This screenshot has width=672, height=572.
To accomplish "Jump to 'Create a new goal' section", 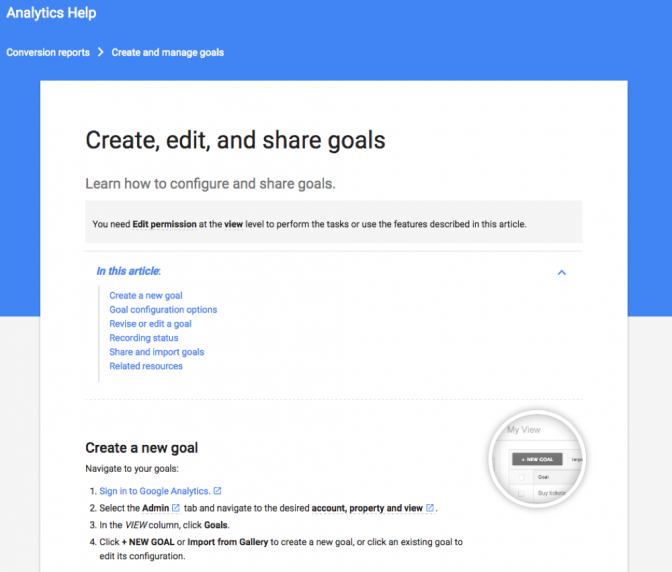I will click(x=146, y=296).
